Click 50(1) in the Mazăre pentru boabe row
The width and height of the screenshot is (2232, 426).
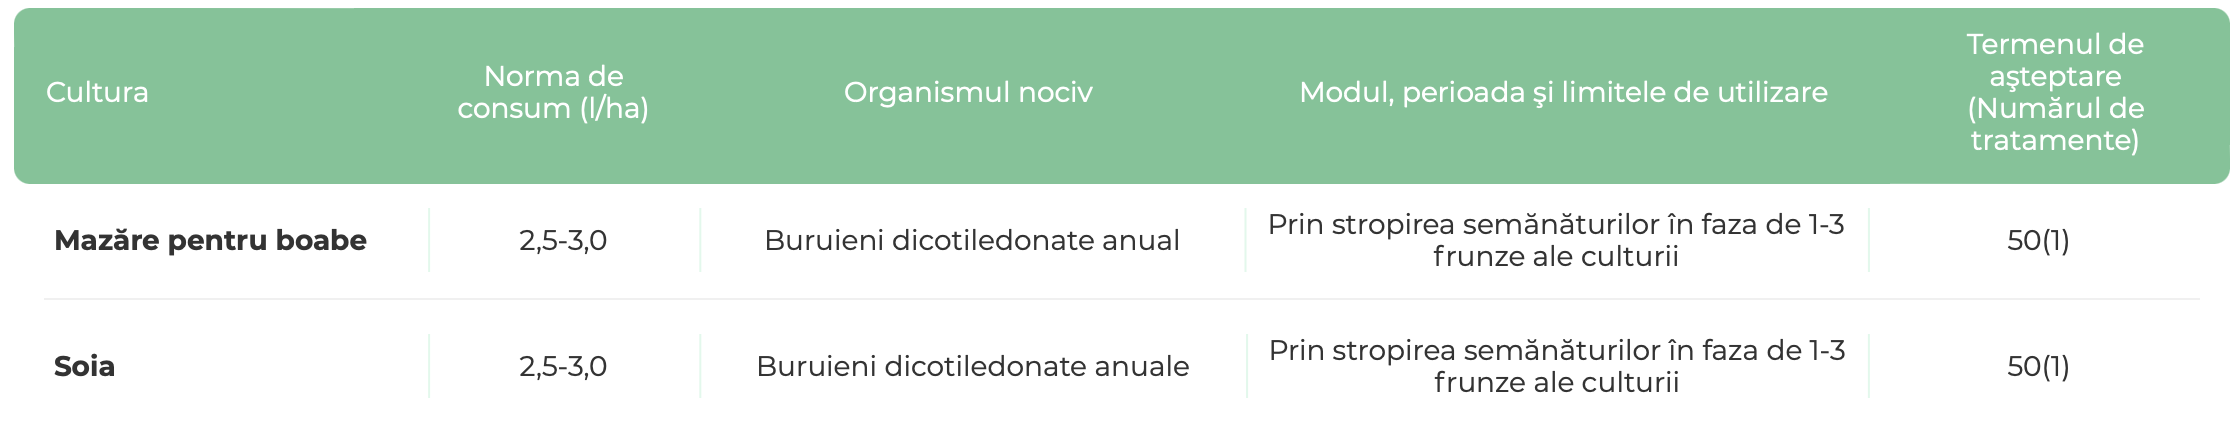(2038, 241)
